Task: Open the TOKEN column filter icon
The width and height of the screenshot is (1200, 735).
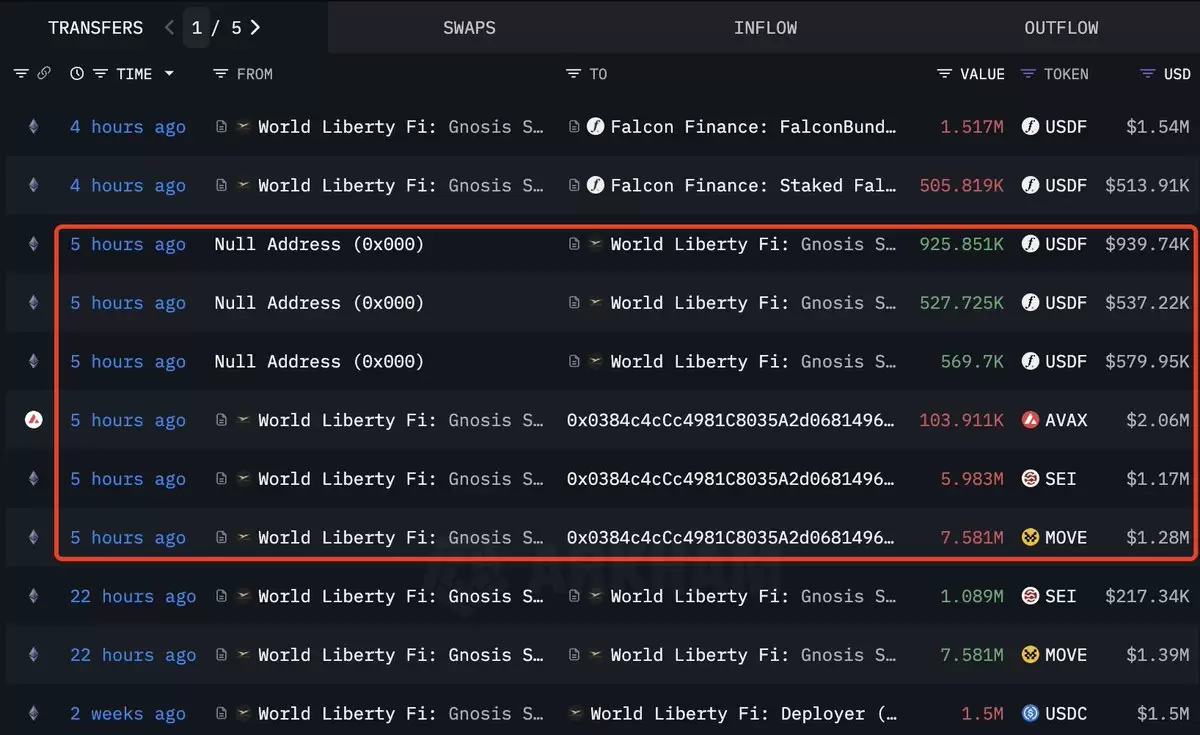Action: coord(1028,74)
